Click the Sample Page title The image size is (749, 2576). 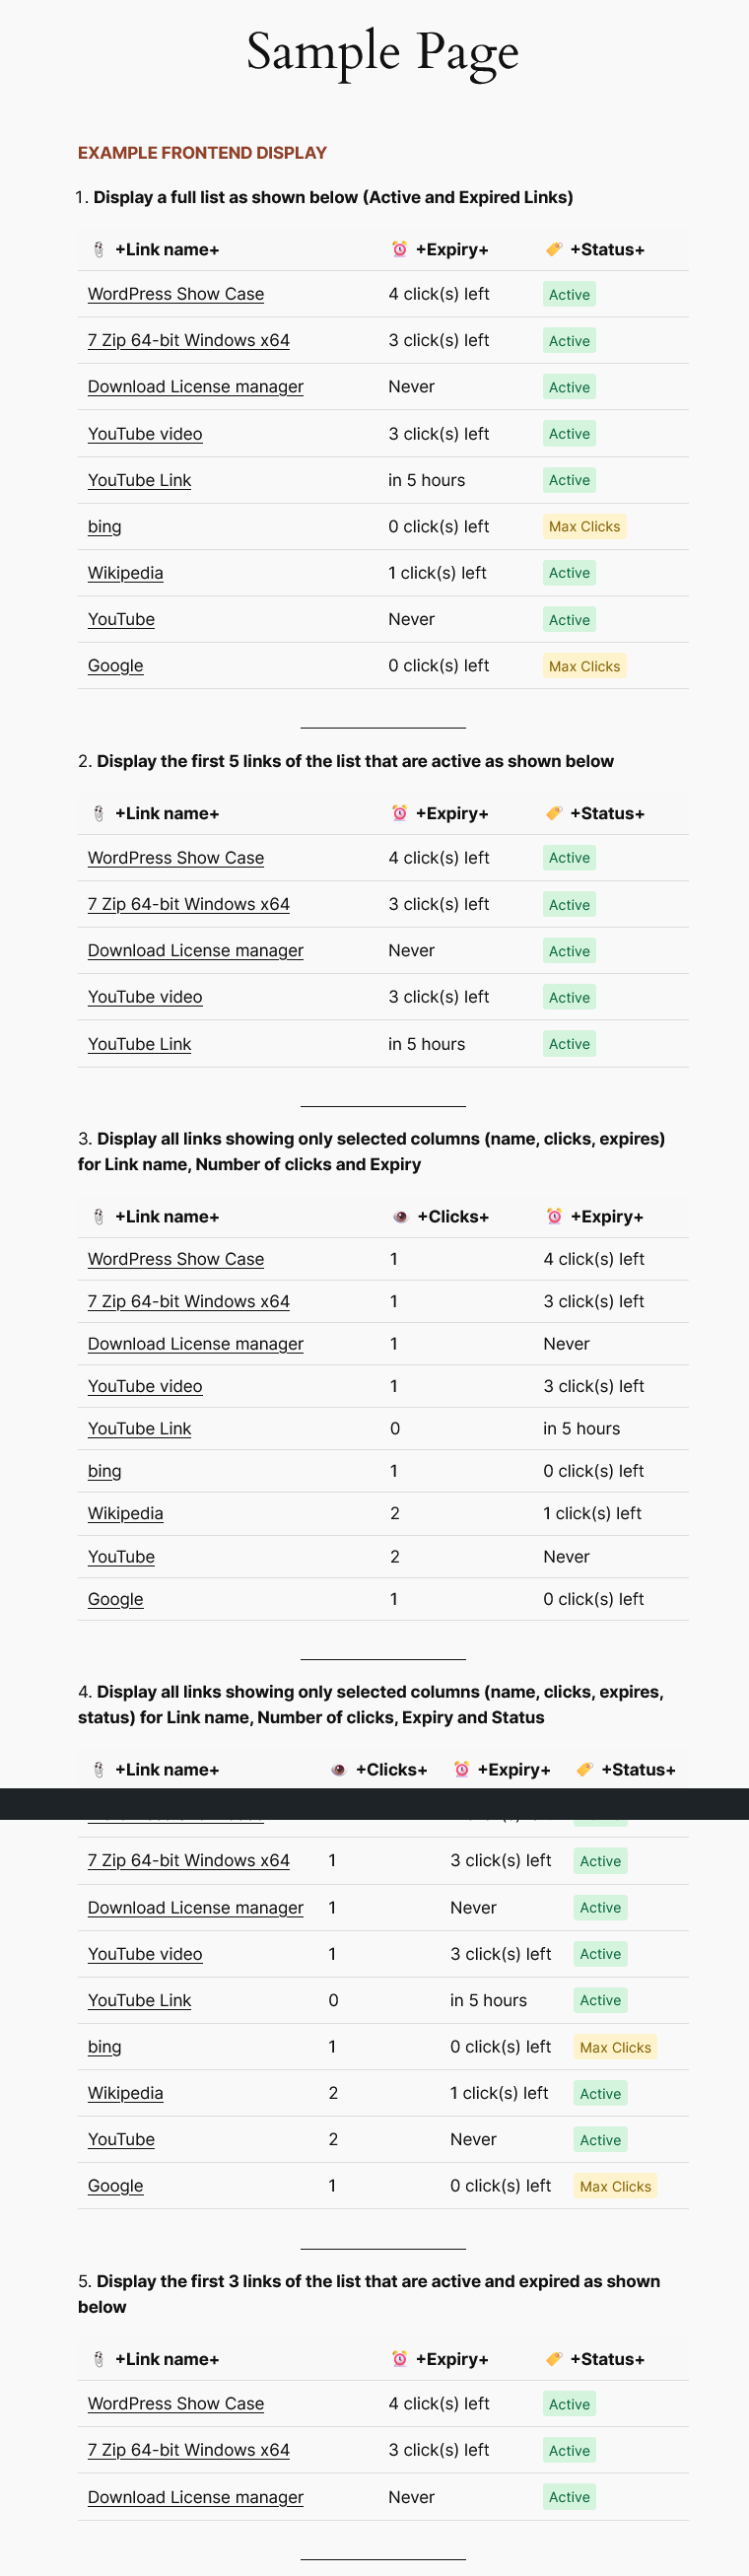[382, 52]
